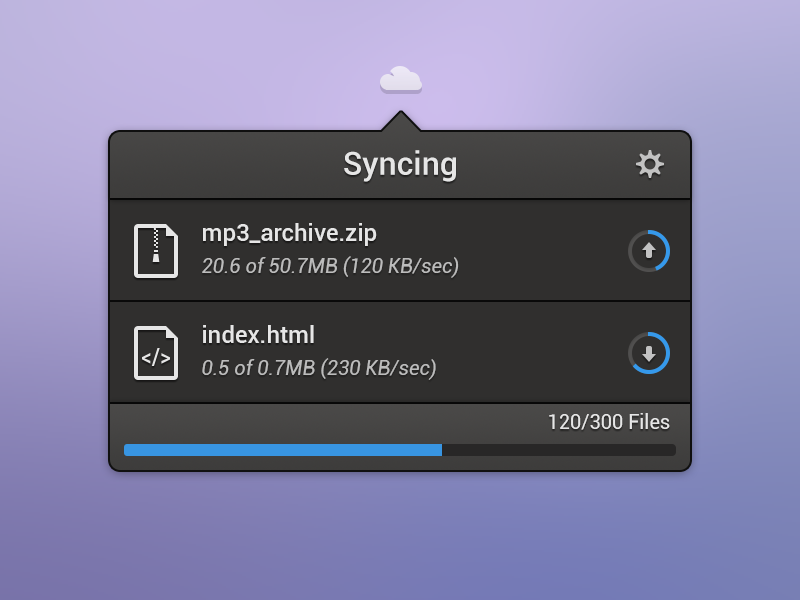The image size is (800, 600).
Task: Click the blue filled progress section
Action: (x=282, y=450)
